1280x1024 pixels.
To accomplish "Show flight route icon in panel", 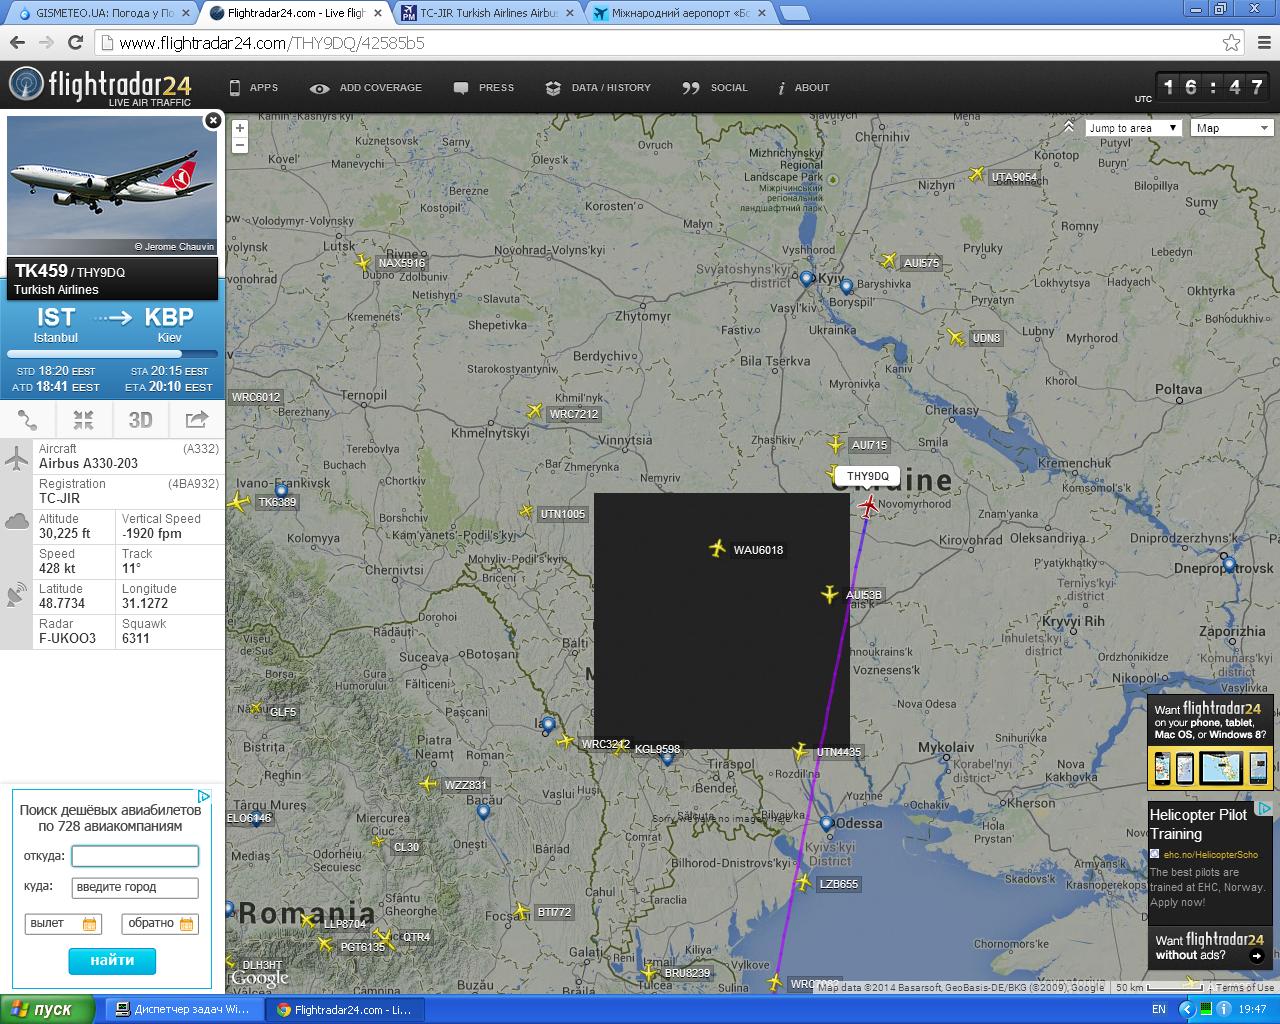I will coord(28,420).
